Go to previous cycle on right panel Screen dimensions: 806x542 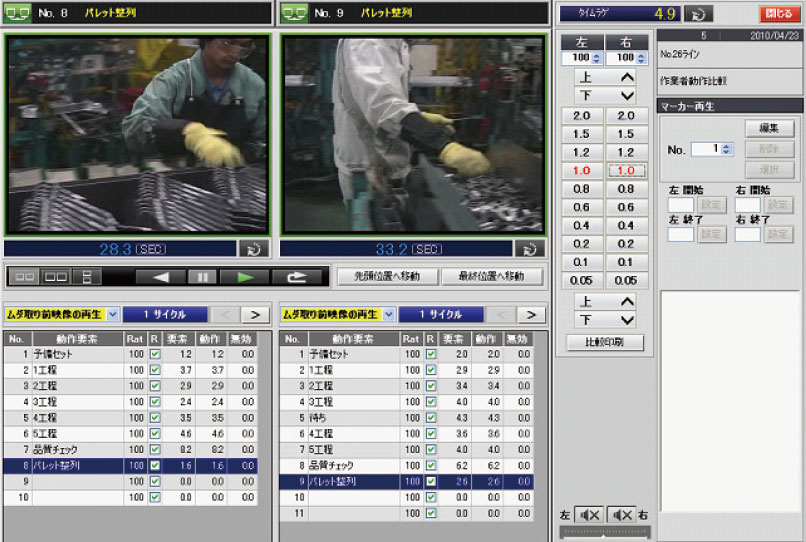tap(502, 314)
